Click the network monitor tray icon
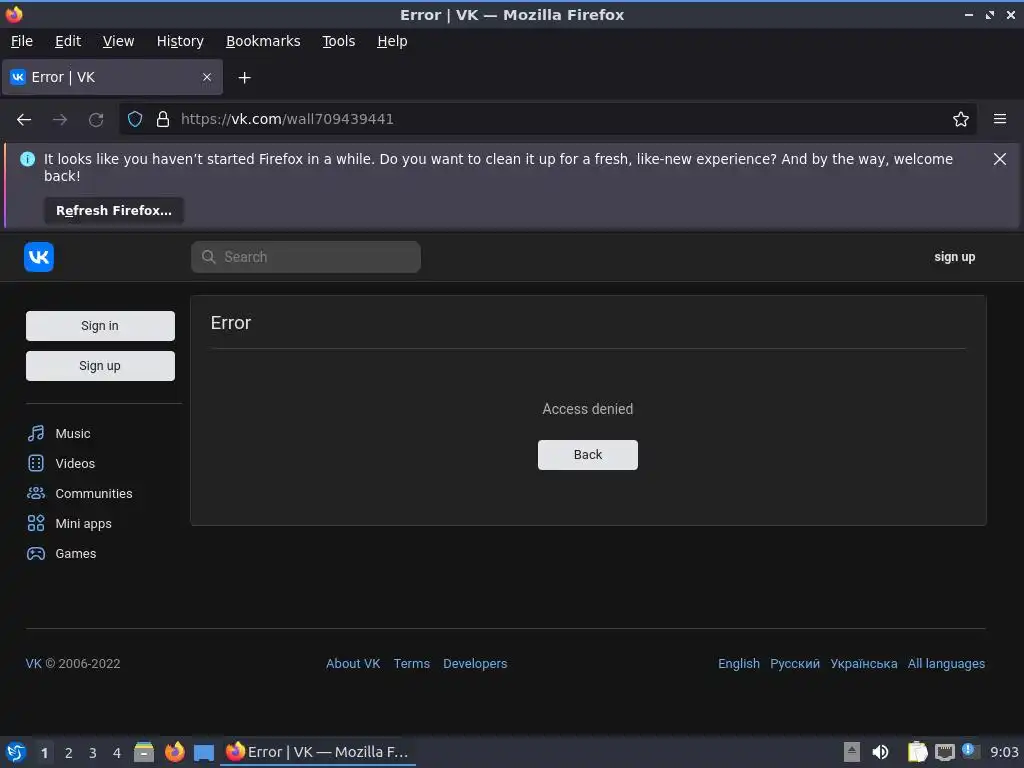This screenshot has height=768, width=1024. coord(944,752)
